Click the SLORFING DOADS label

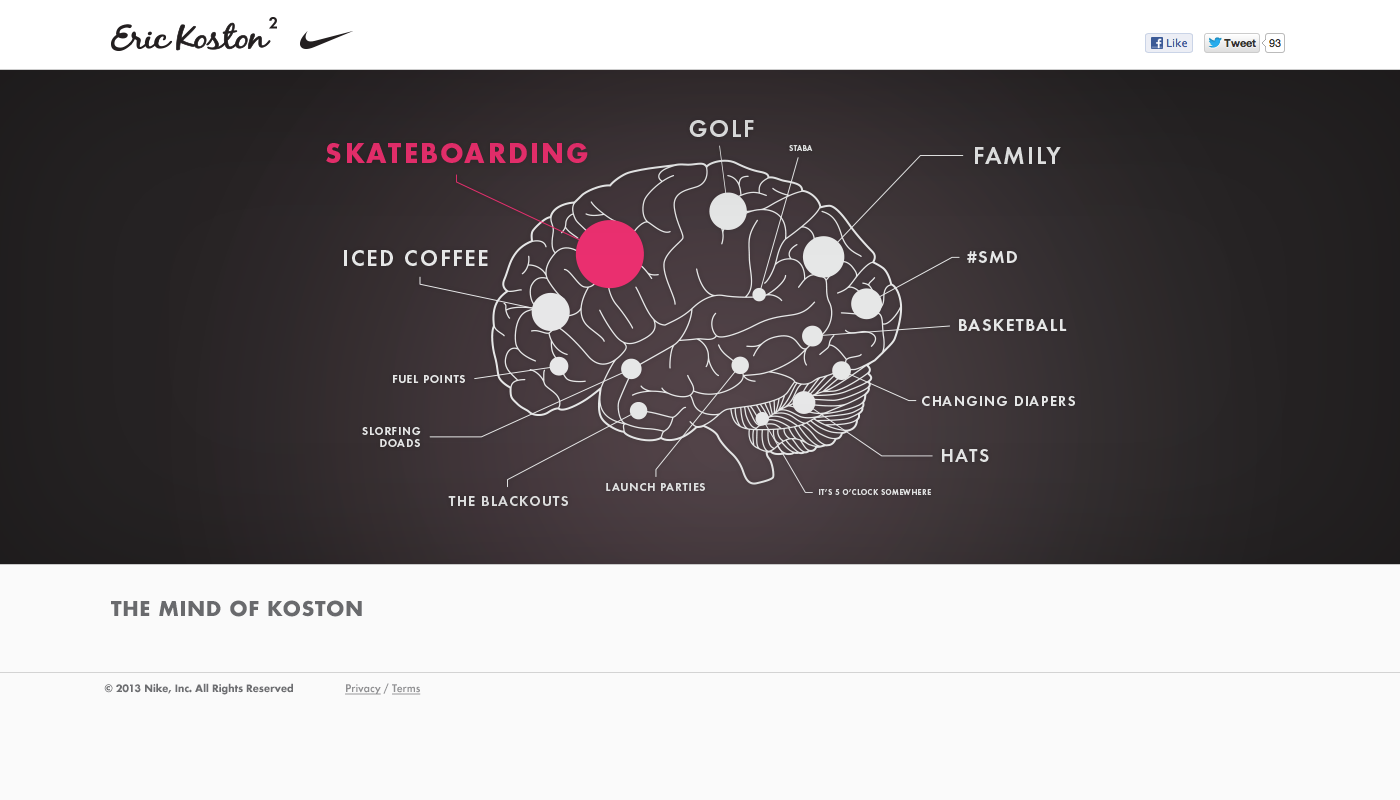coord(392,437)
